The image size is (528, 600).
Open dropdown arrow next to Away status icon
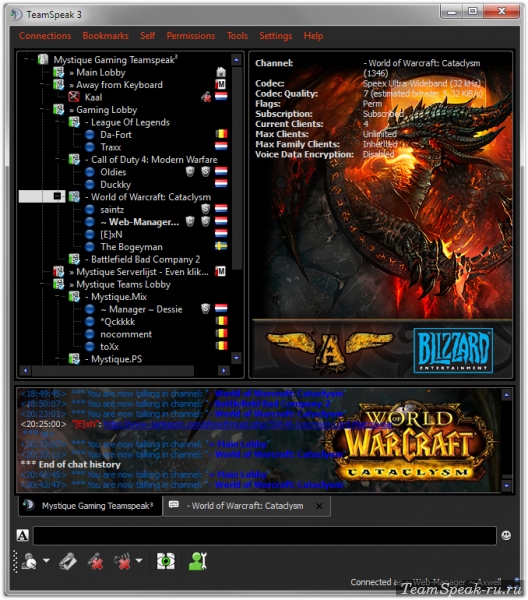click(46, 561)
